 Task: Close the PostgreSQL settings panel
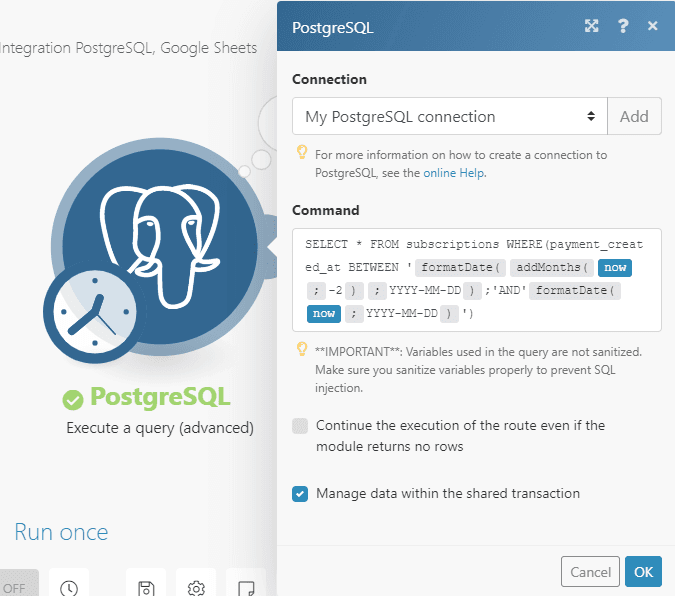click(x=652, y=27)
